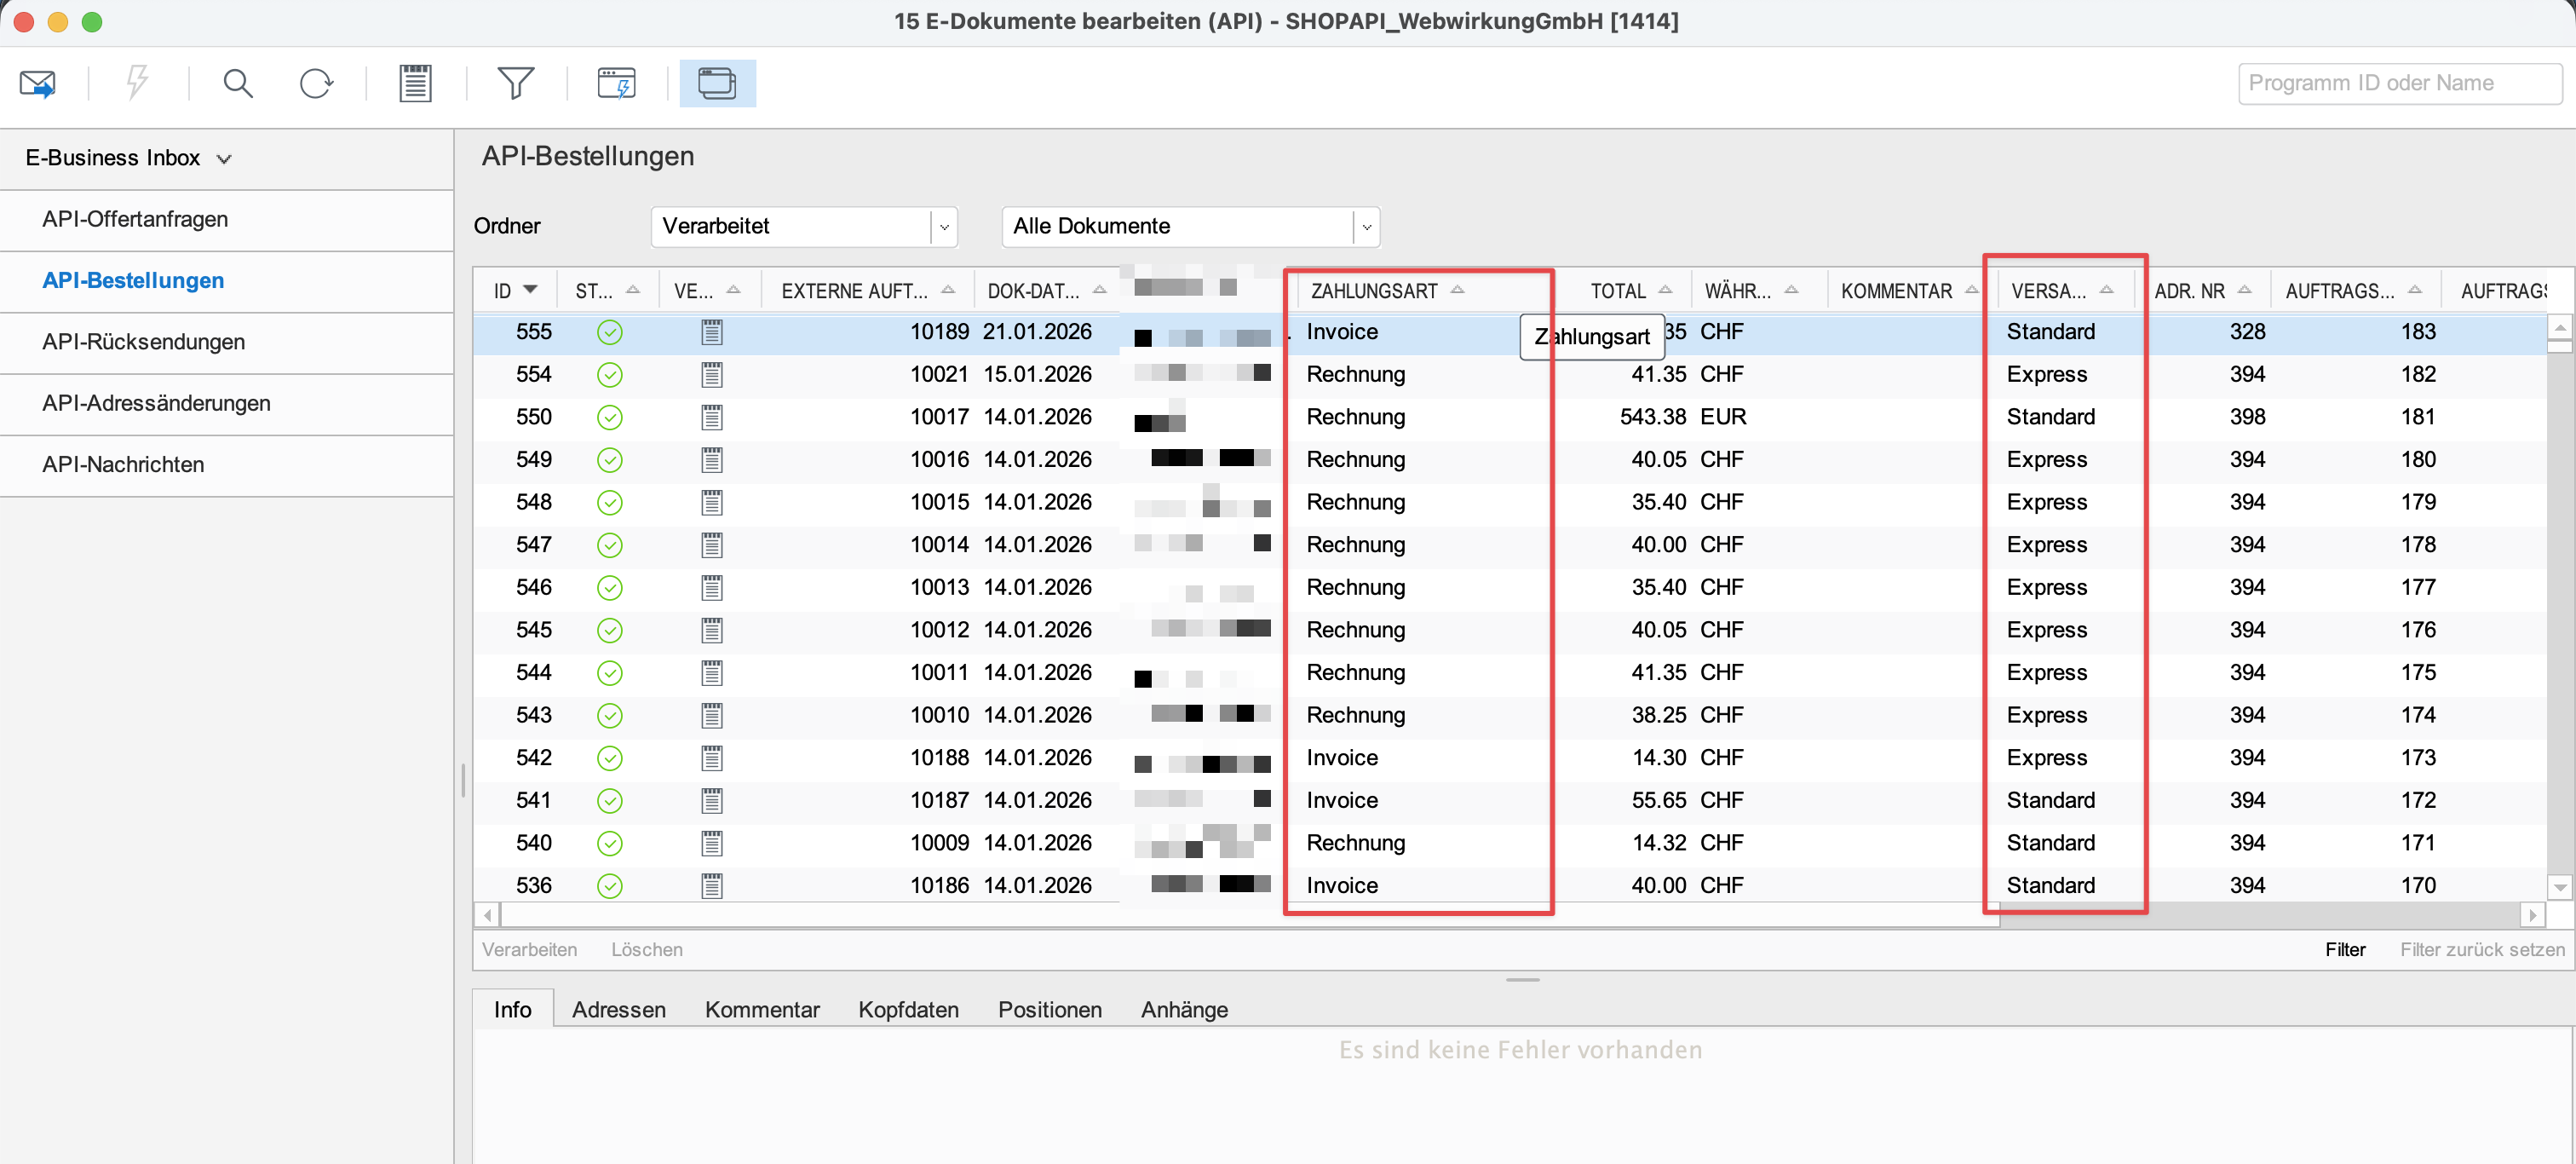The height and width of the screenshot is (1164, 2576).
Task: Click the funnel filter toolbar icon
Action: click(515, 83)
